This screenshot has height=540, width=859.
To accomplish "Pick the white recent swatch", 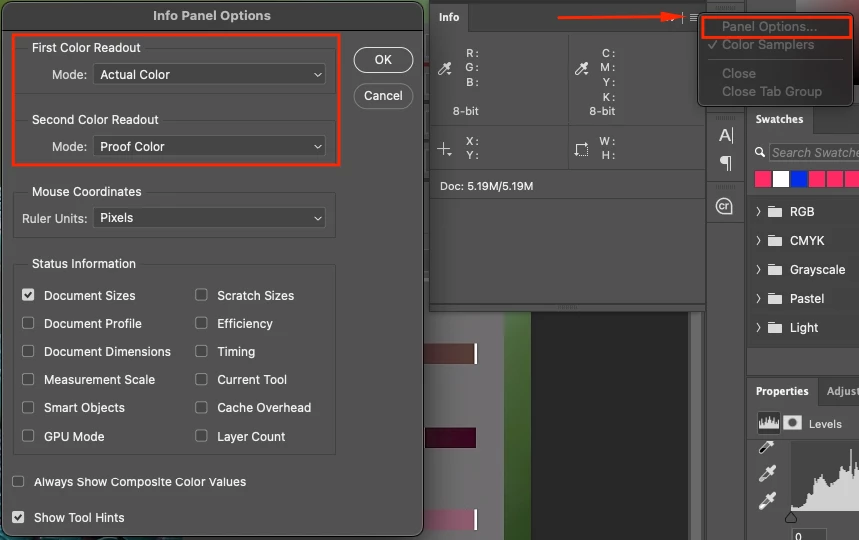I will pos(781,179).
